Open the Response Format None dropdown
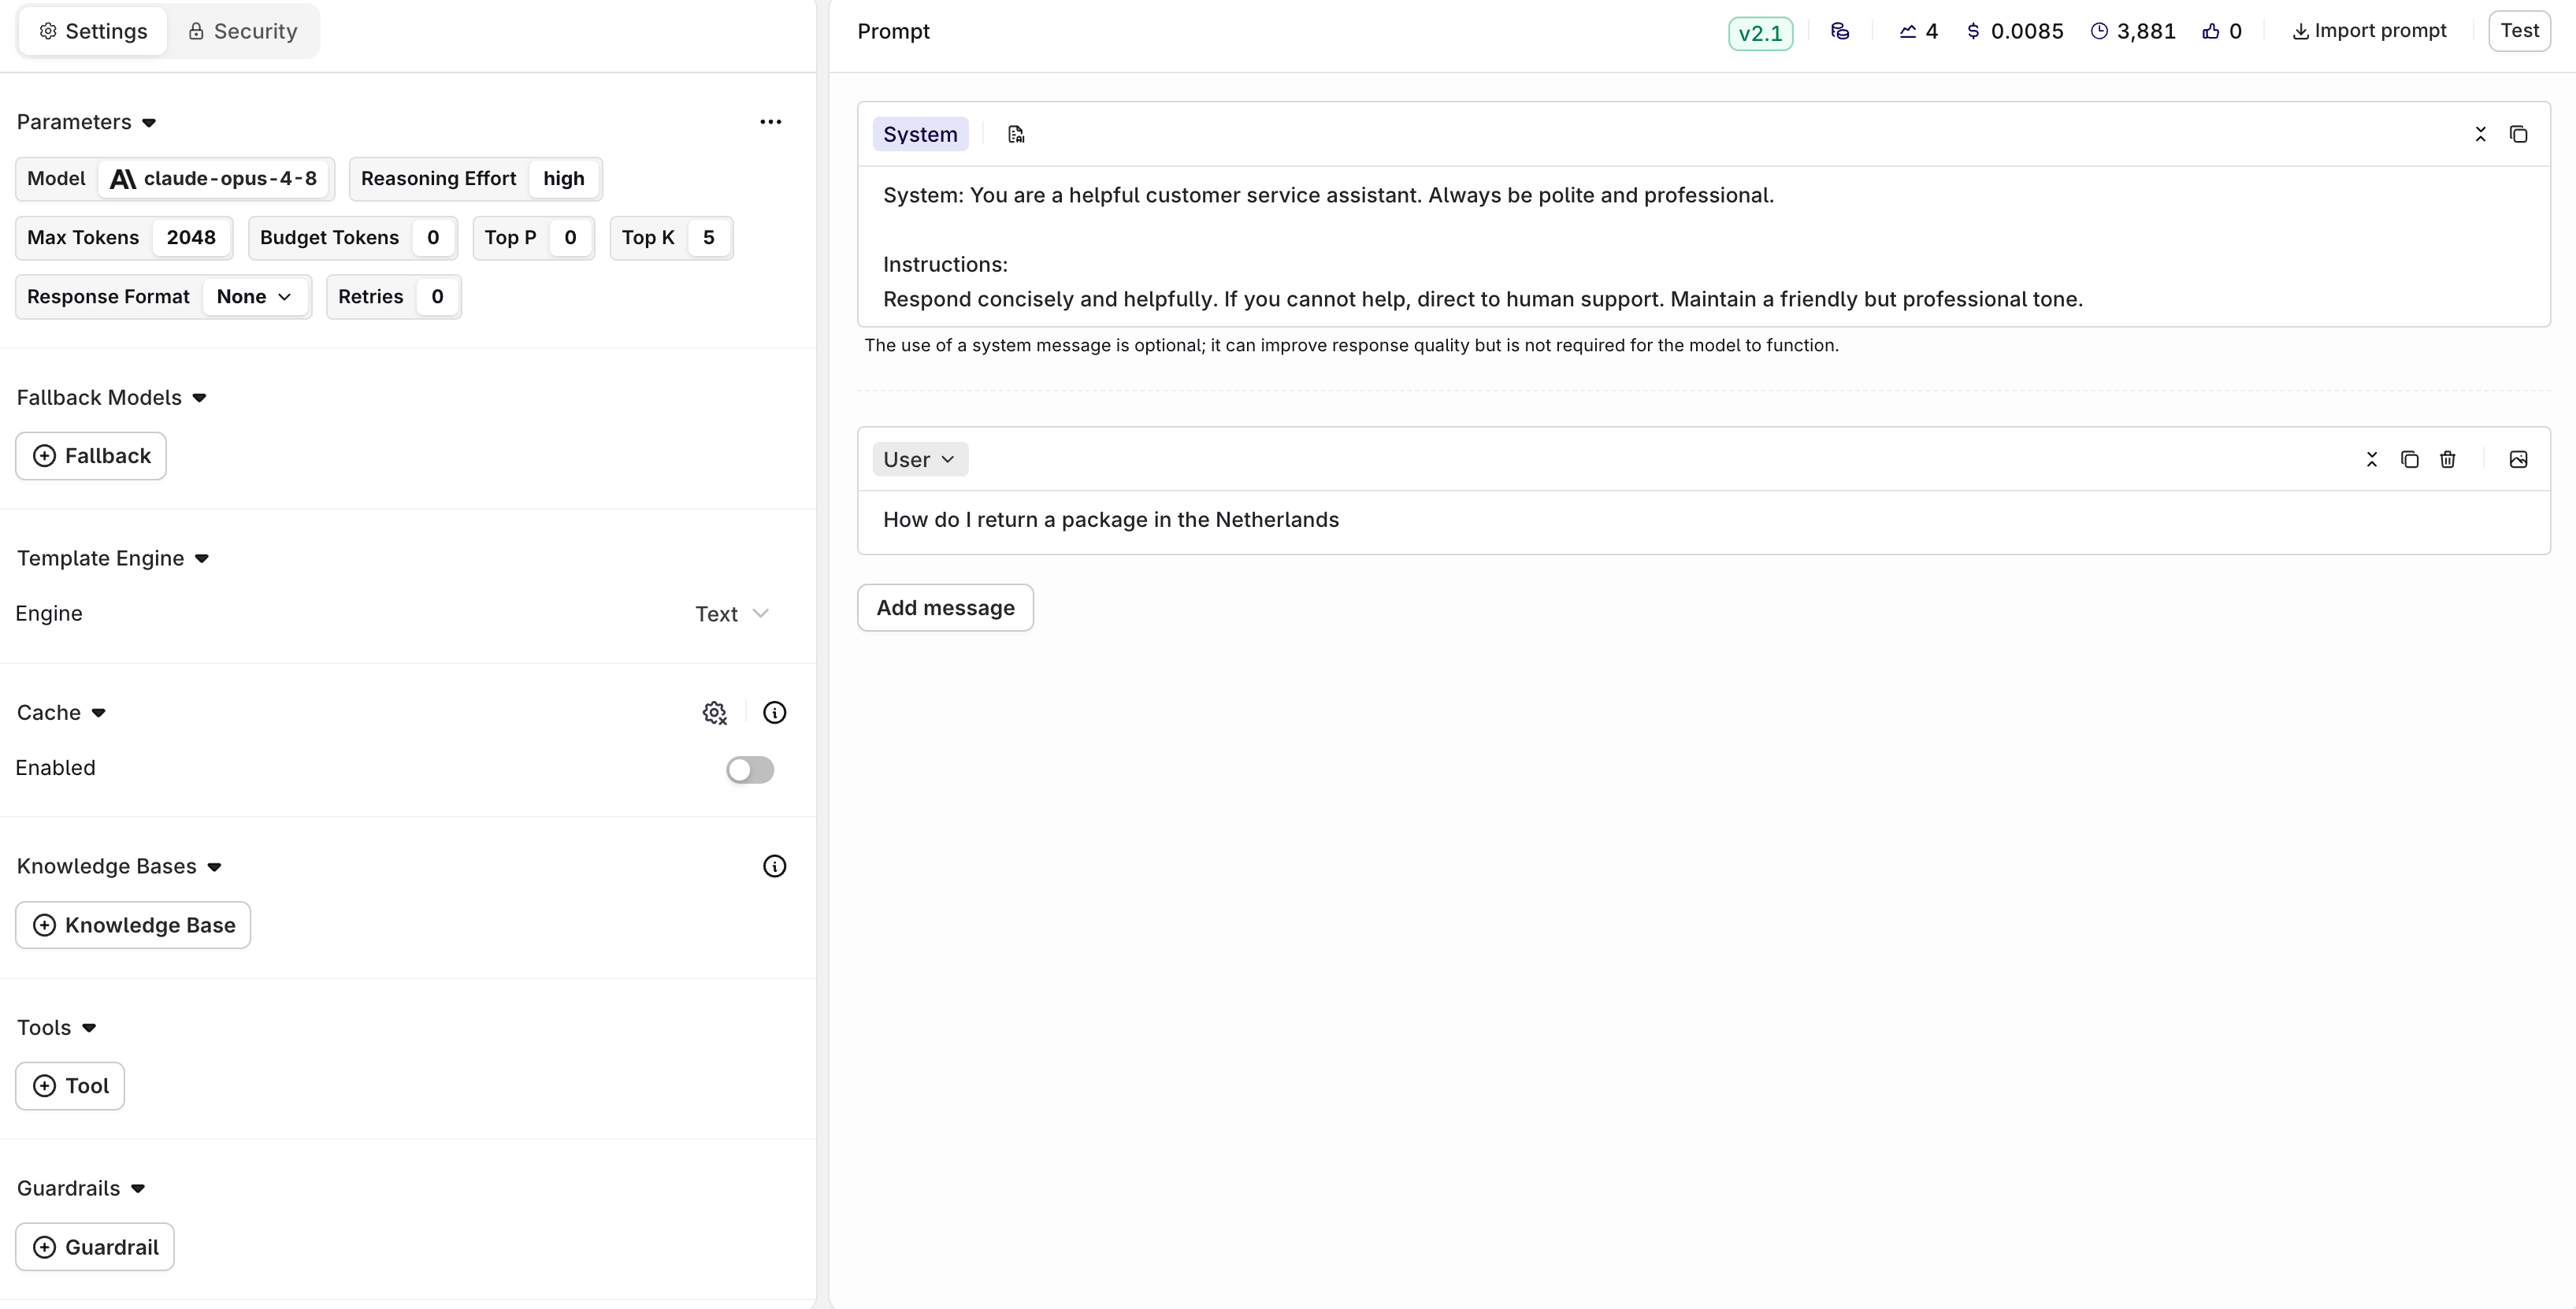2576x1309 pixels. pos(254,297)
